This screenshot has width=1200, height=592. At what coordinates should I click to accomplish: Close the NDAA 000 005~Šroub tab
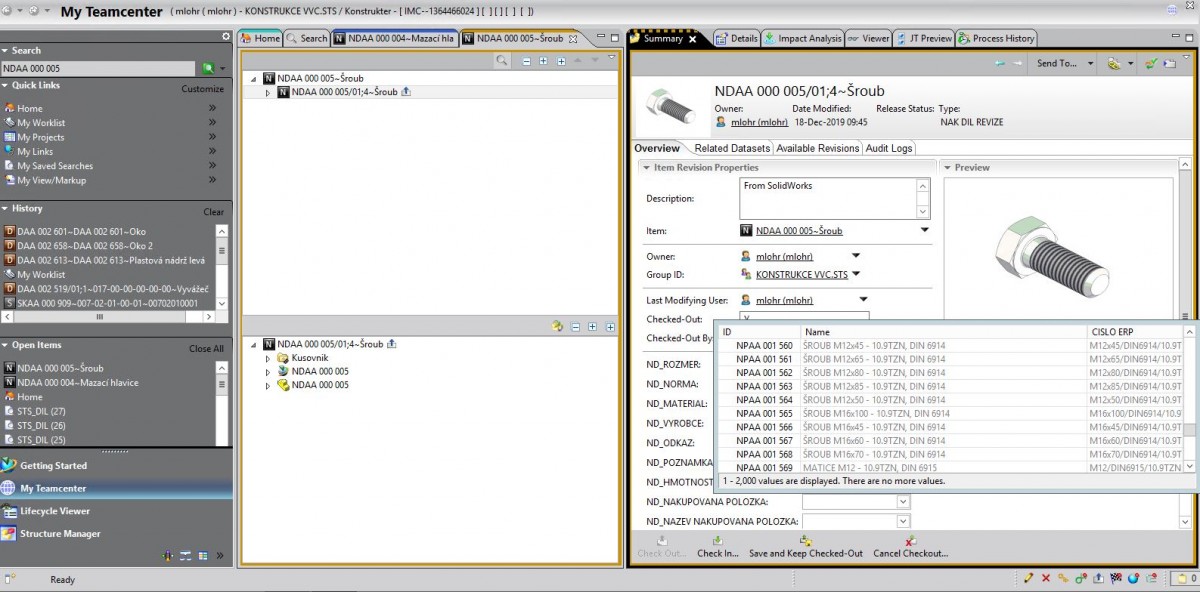click(x=573, y=39)
